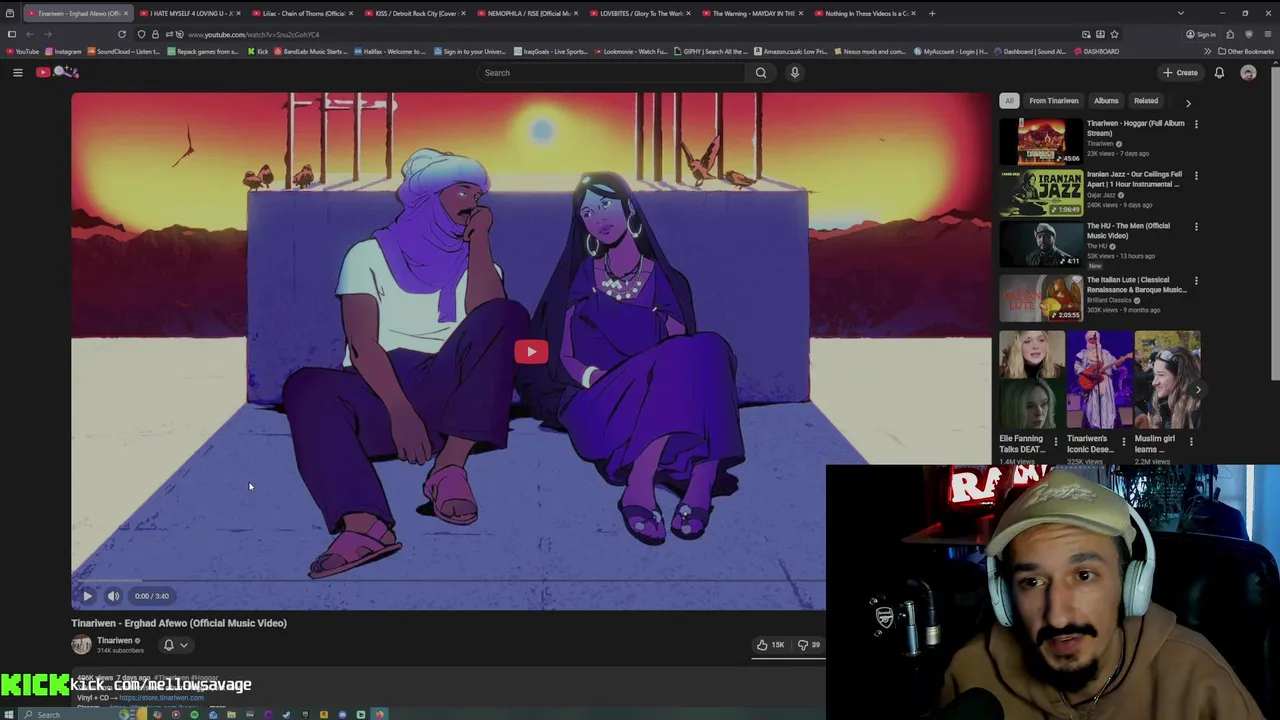Viewport: 1280px width, 720px height.
Task: Click the Create button
Action: [x=1180, y=72]
